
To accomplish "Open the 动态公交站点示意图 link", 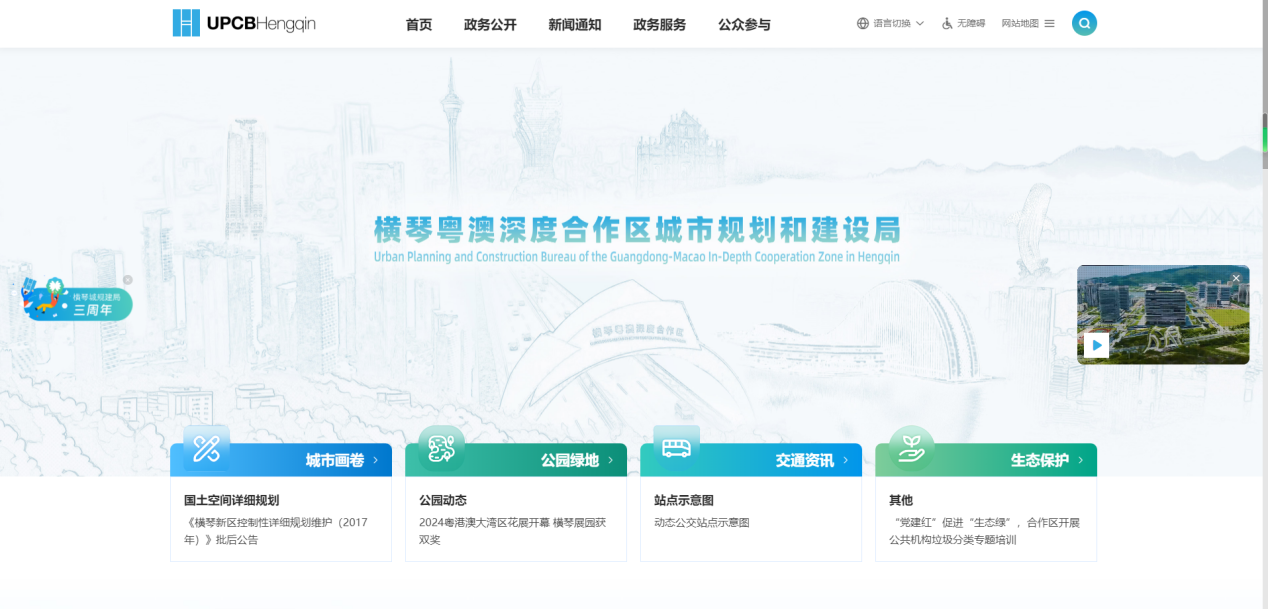I will pos(701,522).
